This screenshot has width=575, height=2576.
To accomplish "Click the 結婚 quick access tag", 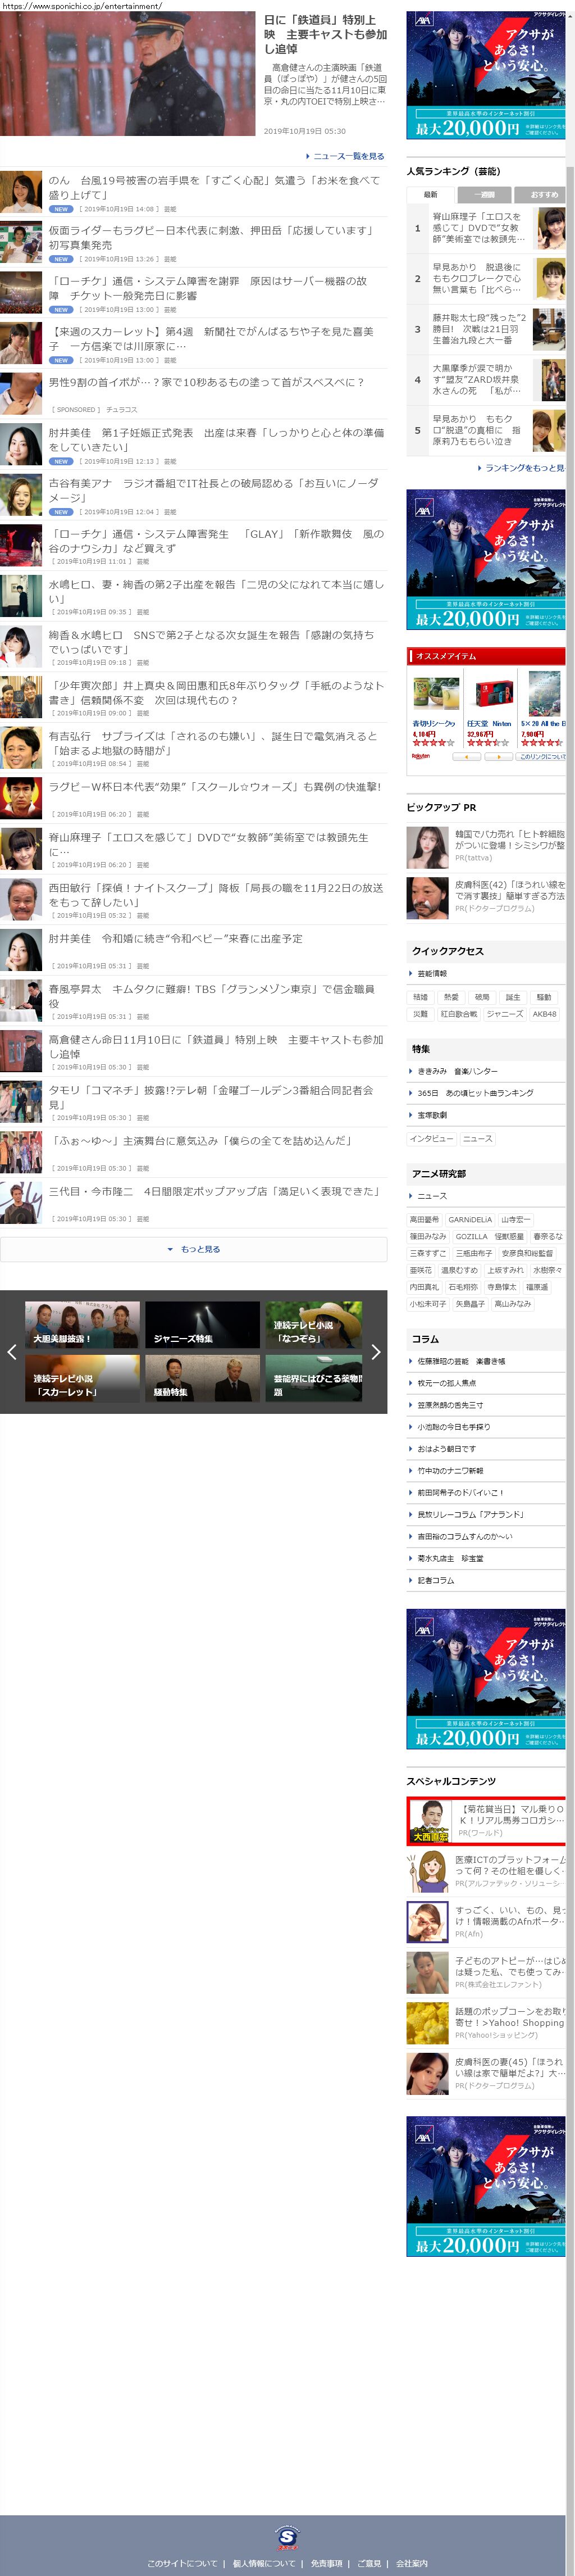I will 421,997.
